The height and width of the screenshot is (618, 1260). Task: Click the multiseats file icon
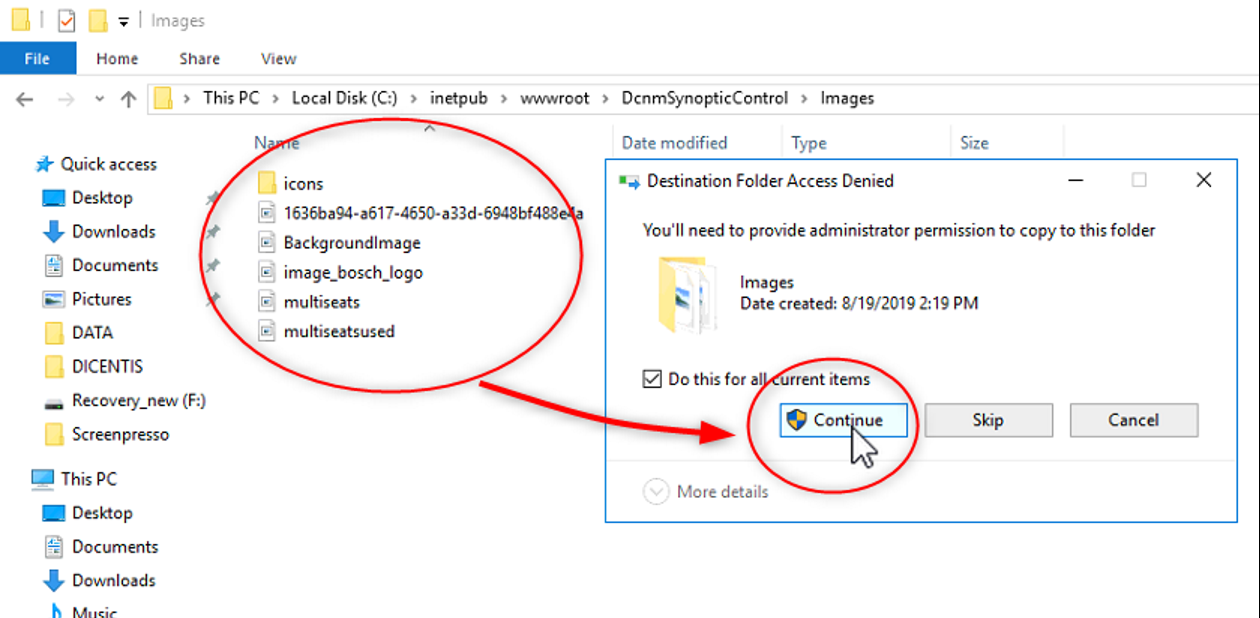[266, 301]
